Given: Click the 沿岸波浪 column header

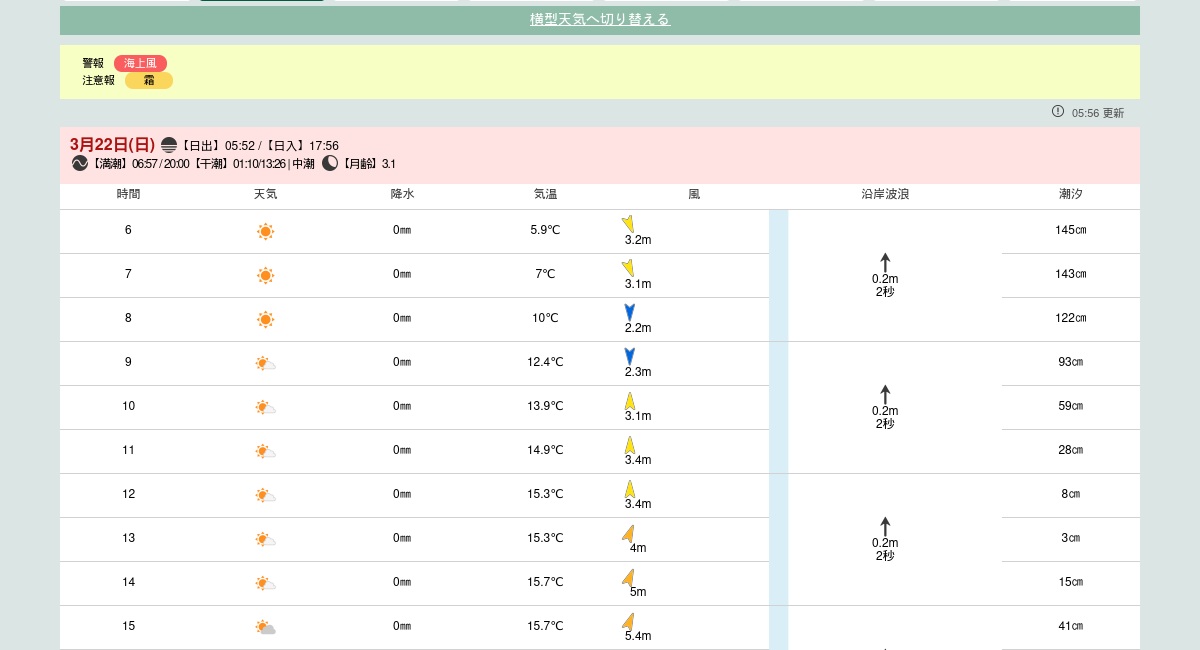Looking at the screenshot, I should tap(885, 194).
